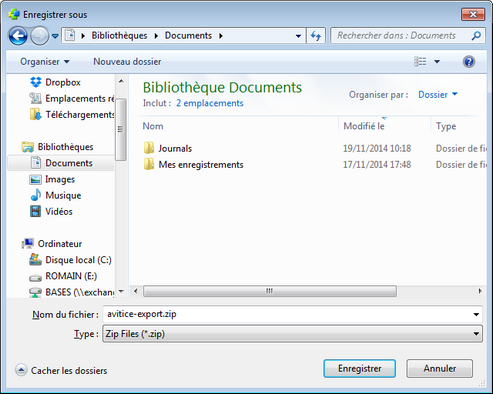Click the Rechercher dans Documents search field
Screen dimensions: 493x394
click(x=397, y=35)
